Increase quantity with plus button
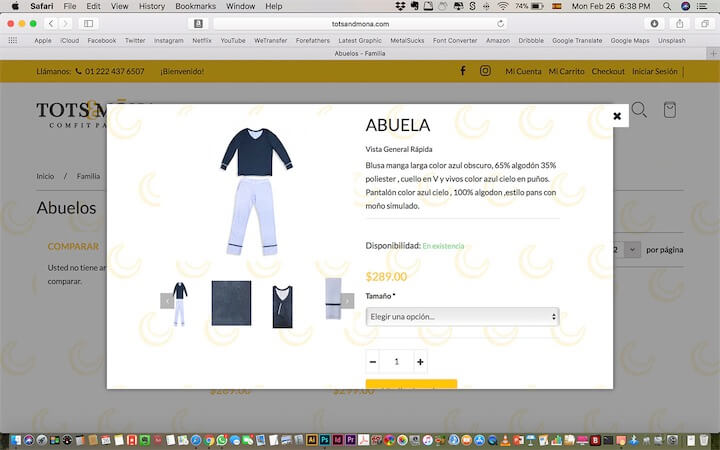The image size is (720, 450). tap(420, 362)
